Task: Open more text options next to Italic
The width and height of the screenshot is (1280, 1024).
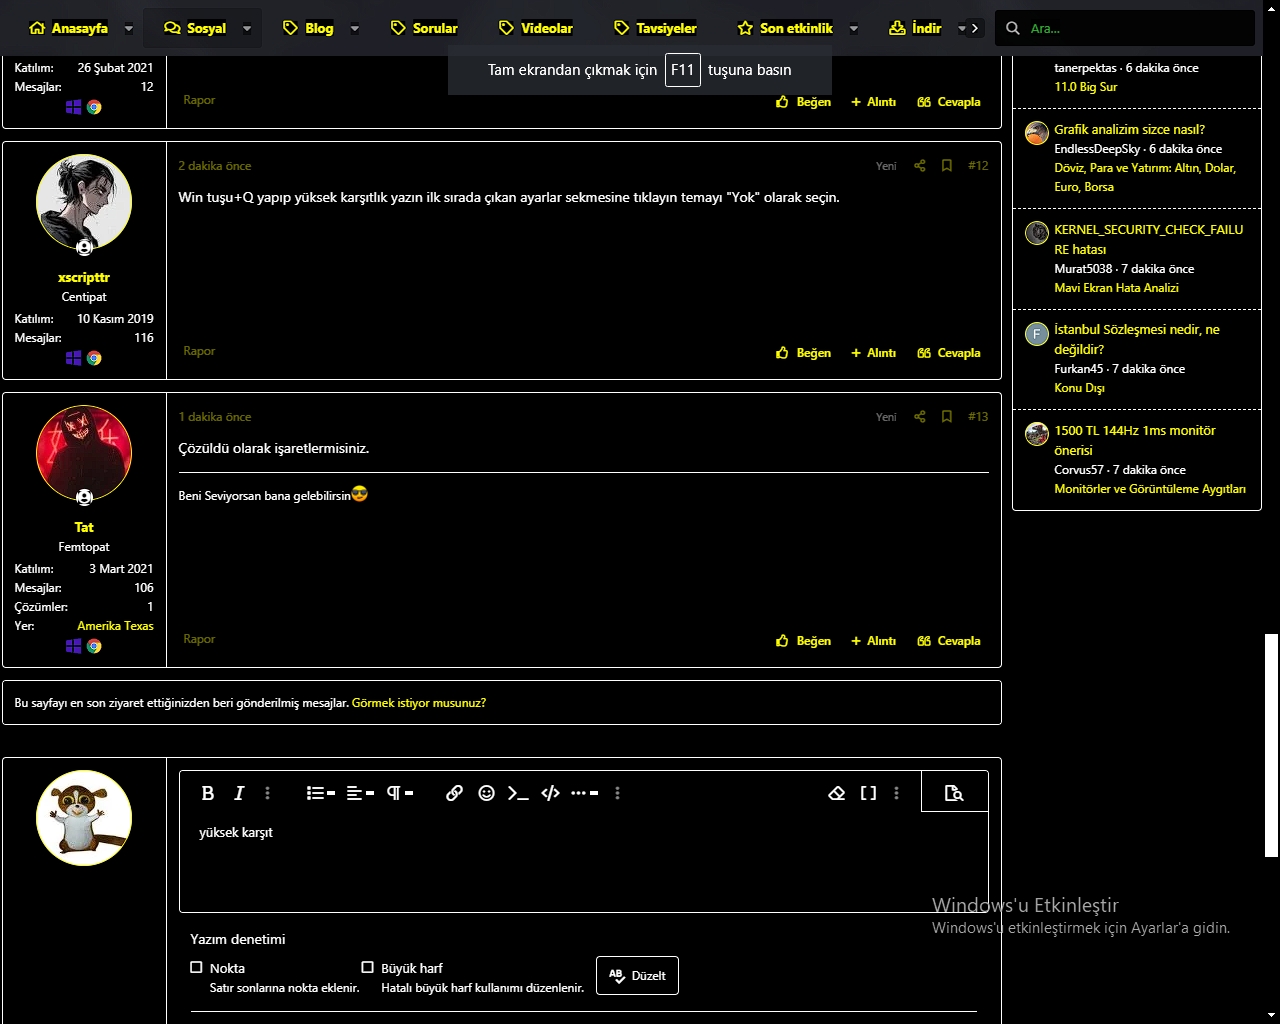Action: 267,793
